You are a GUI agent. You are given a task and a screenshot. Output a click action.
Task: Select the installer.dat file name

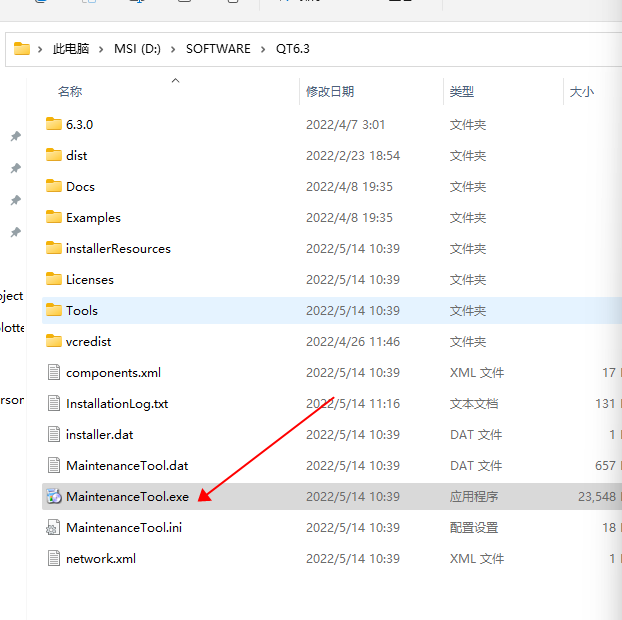coord(100,435)
